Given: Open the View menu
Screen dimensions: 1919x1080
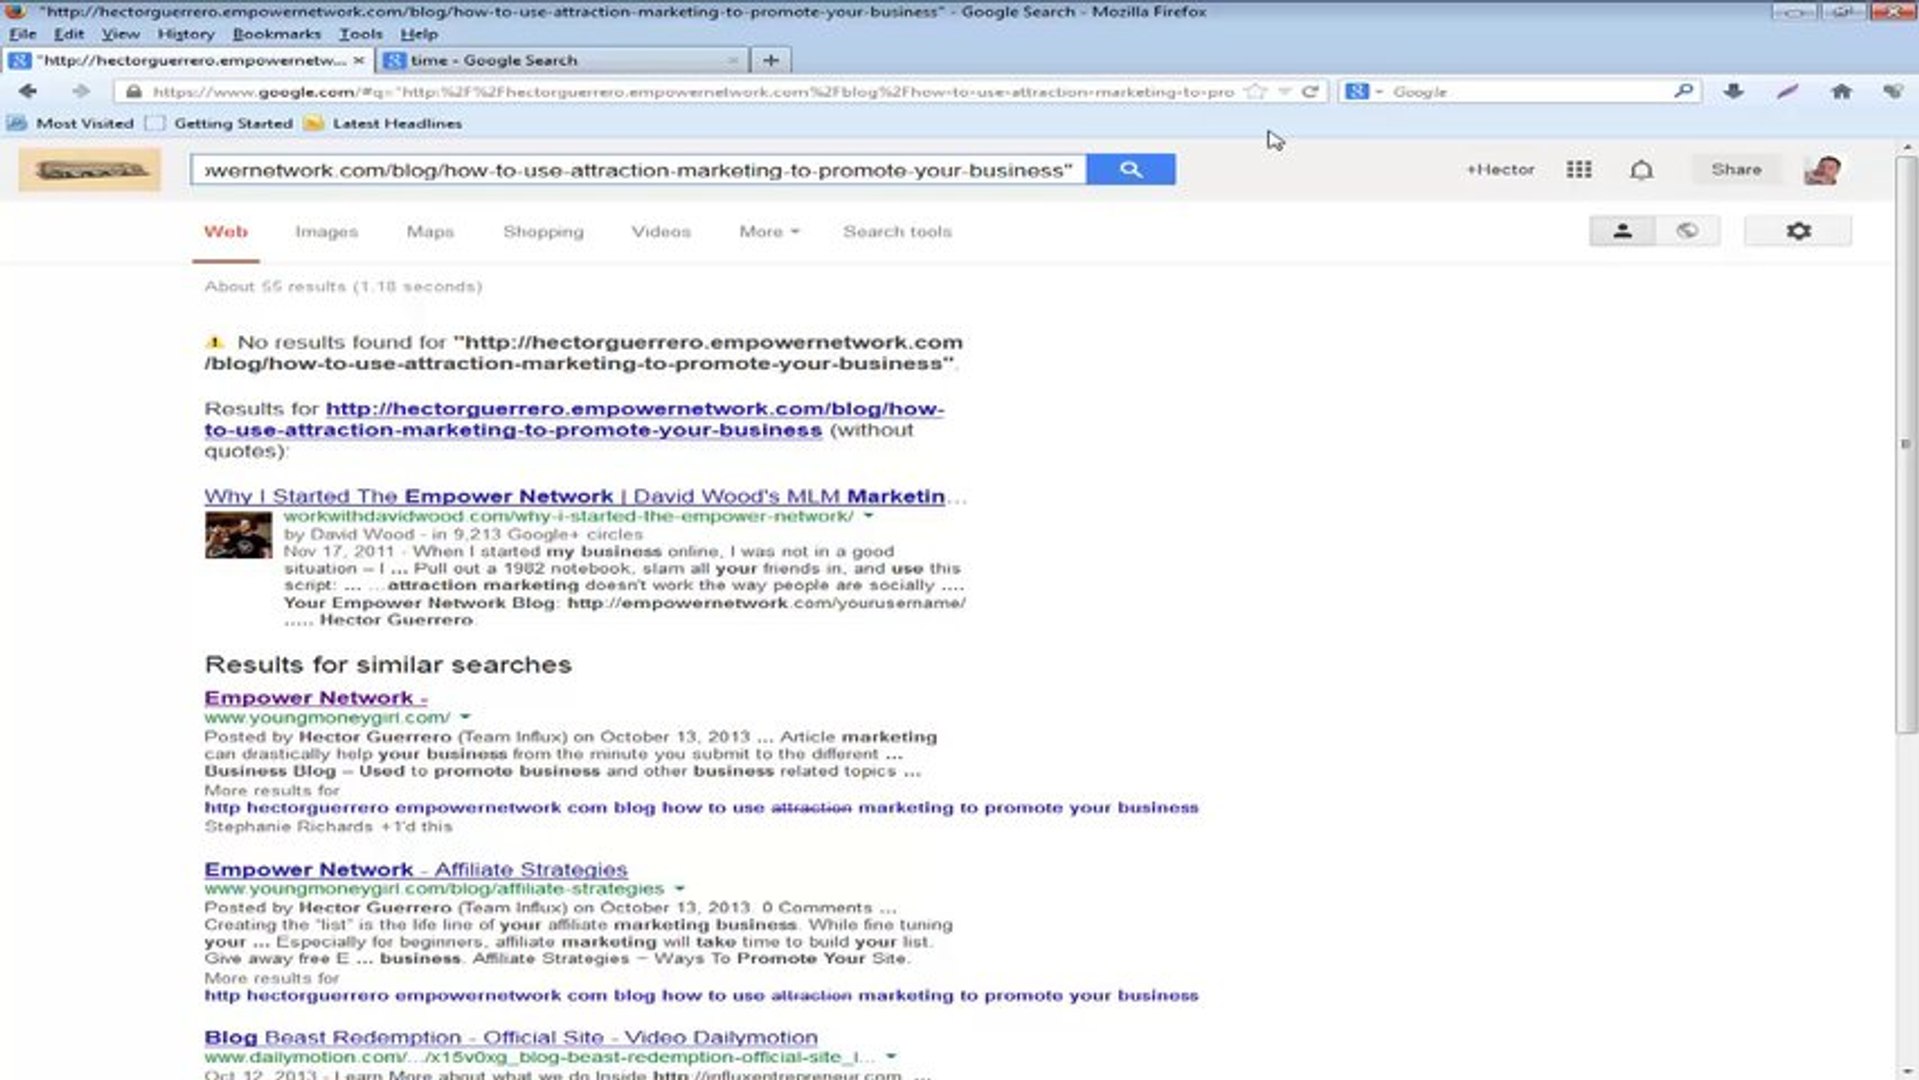Looking at the screenshot, I should click(120, 34).
